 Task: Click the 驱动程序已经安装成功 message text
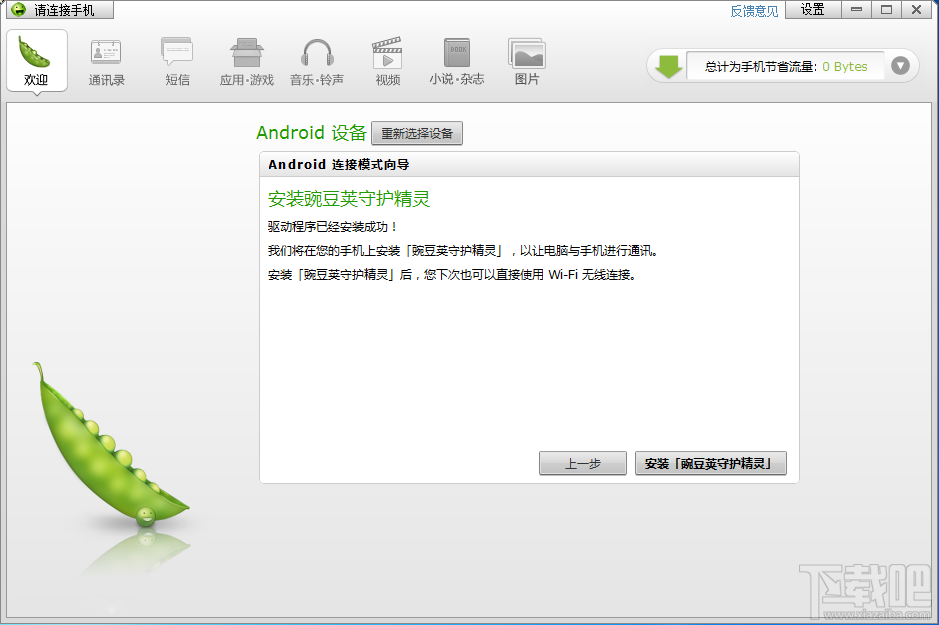[332, 227]
